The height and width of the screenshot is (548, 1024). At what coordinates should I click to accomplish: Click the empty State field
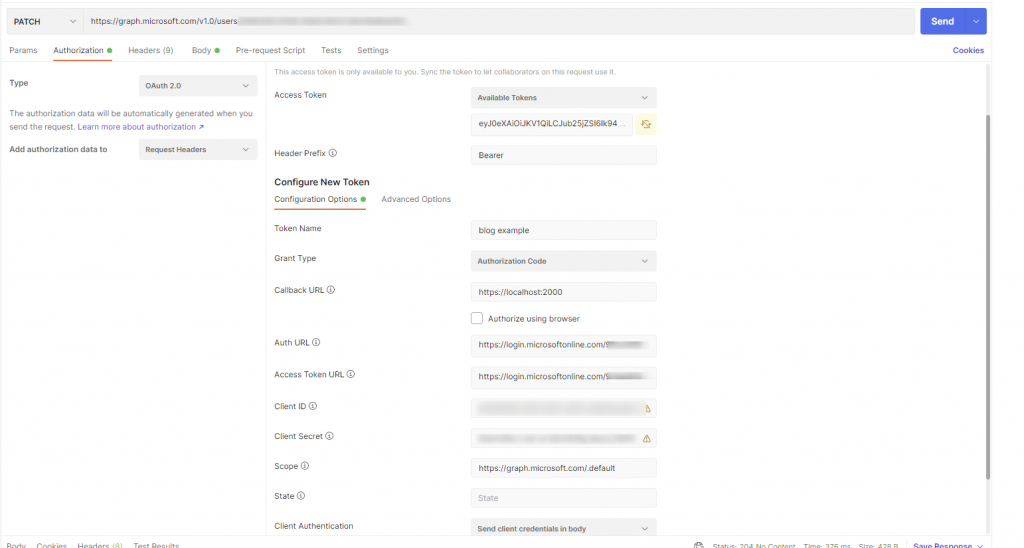pos(564,498)
